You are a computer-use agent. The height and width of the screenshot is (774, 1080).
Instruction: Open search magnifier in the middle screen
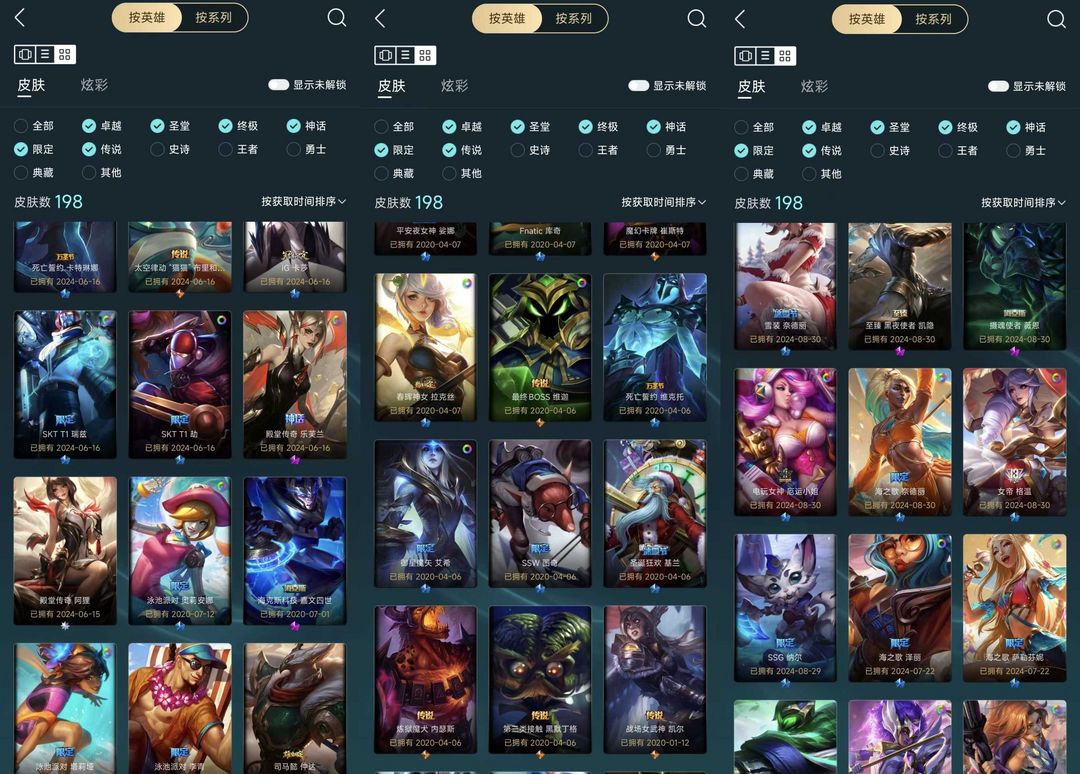point(696,19)
